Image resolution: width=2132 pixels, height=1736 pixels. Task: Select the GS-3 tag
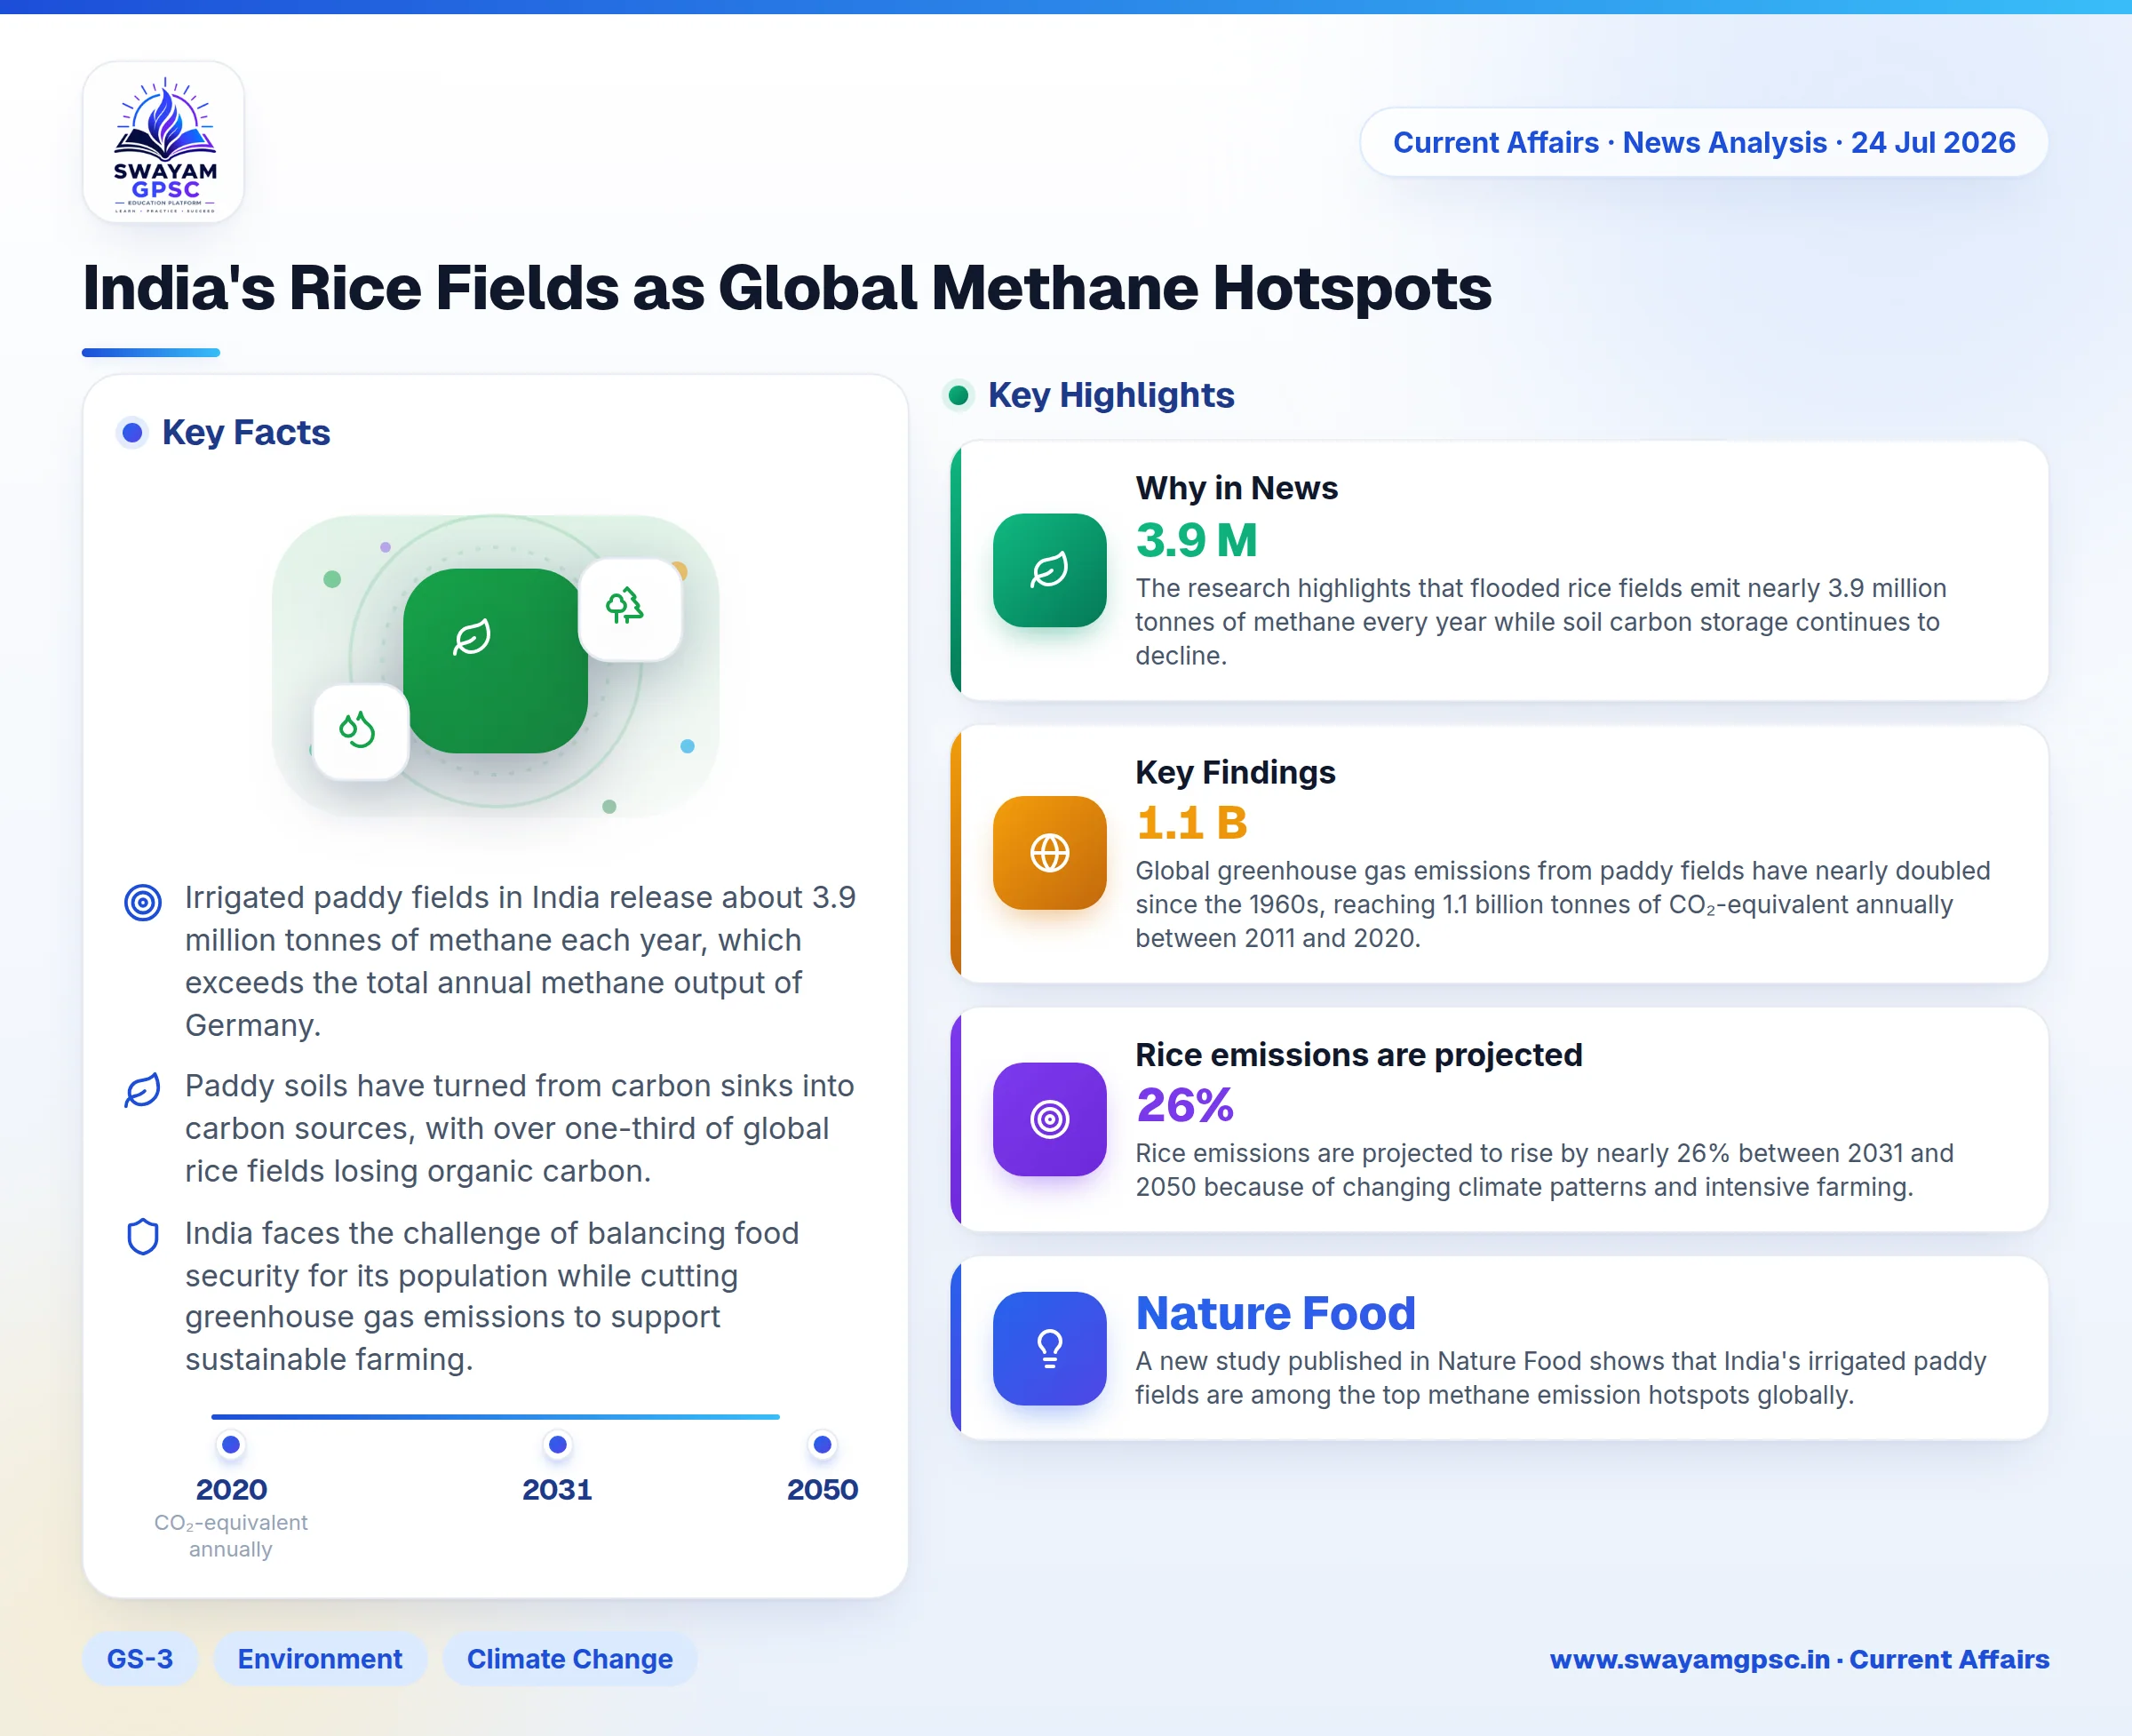coord(140,1659)
